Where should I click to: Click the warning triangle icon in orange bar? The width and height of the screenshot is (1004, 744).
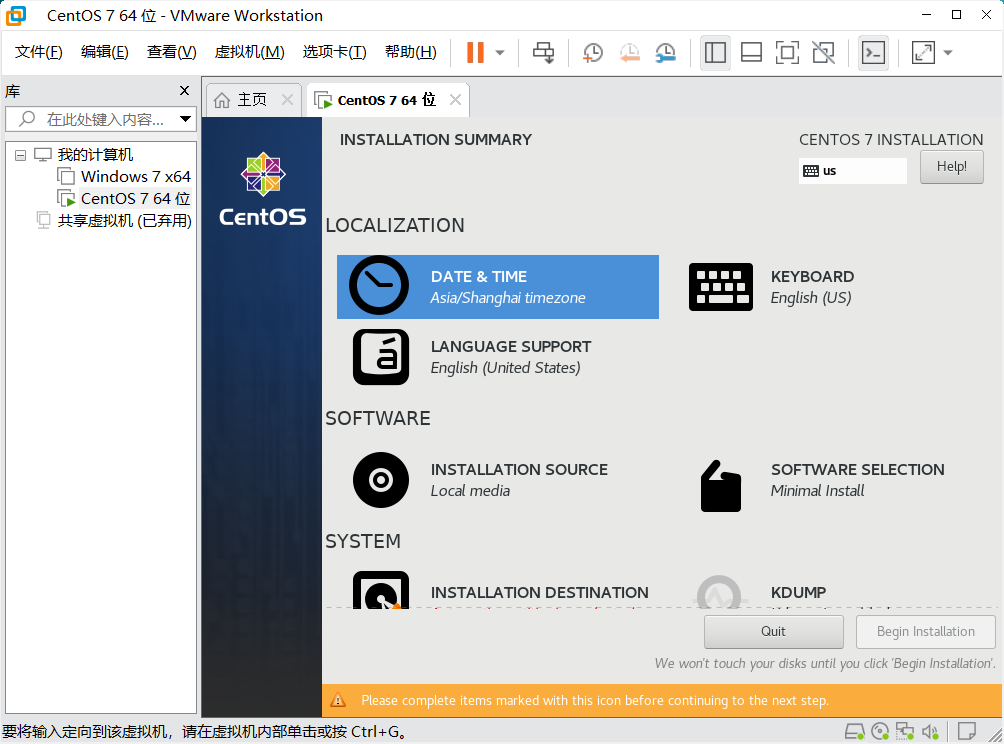coord(337,700)
